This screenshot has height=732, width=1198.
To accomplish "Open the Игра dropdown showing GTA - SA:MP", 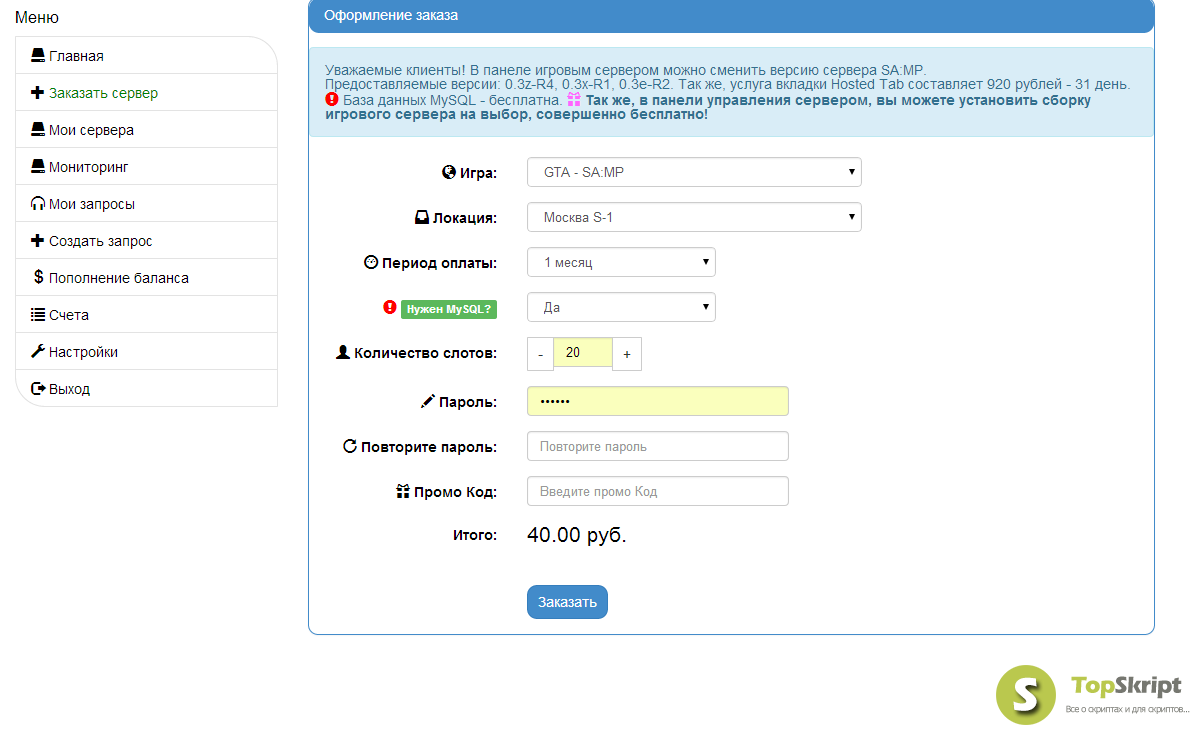I will (694, 172).
